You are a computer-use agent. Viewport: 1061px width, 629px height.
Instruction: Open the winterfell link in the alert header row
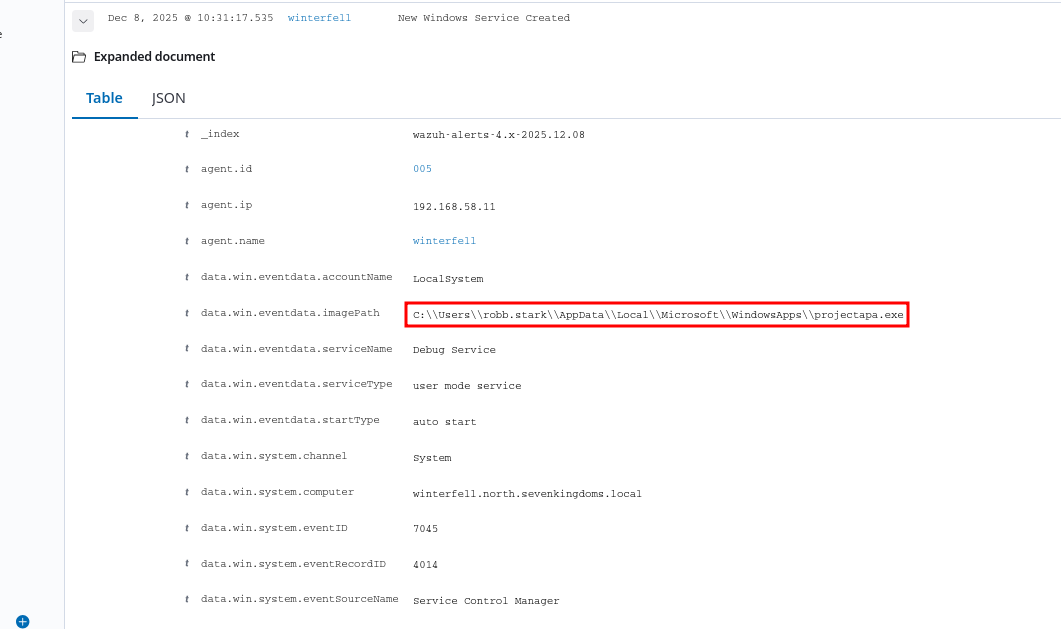(319, 18)
